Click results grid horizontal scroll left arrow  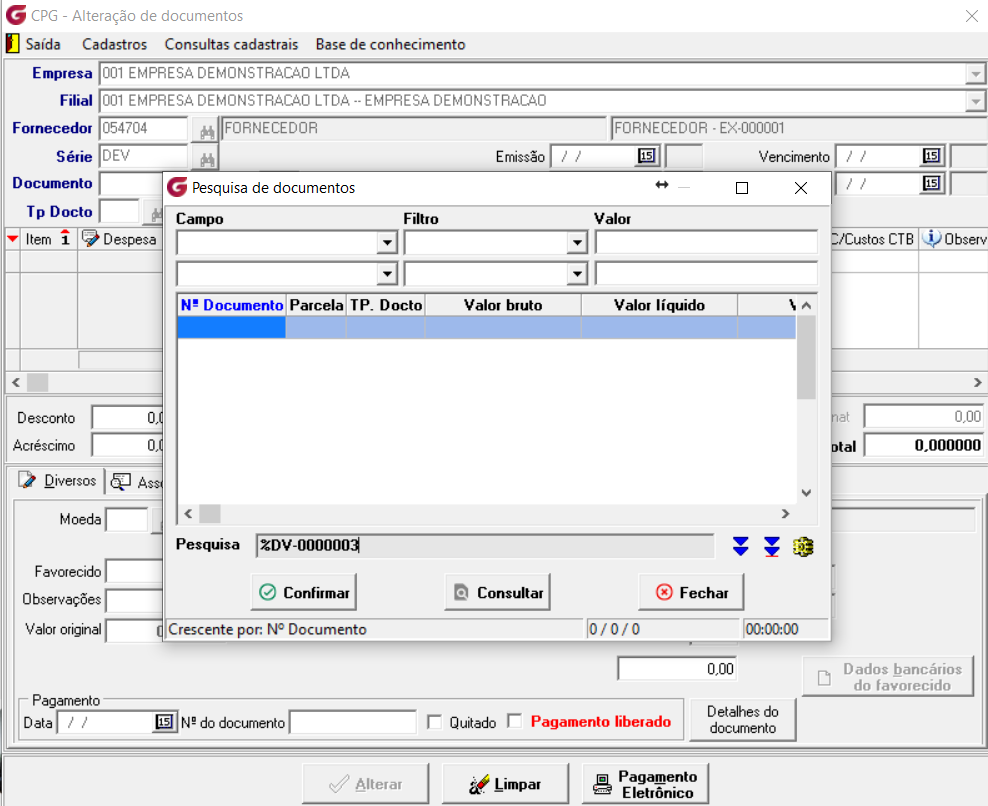click(x=188, y=514)
